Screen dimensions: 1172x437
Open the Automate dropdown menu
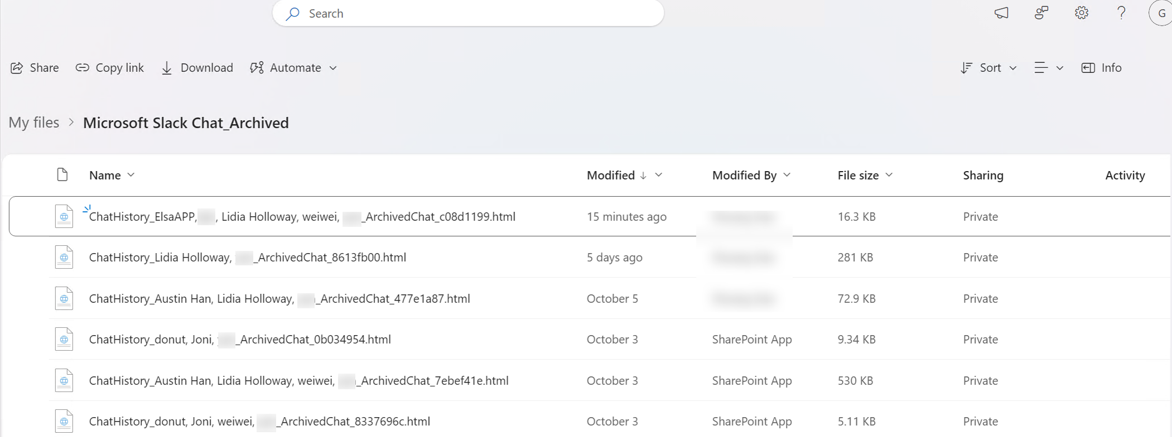[x=294, y=68]
